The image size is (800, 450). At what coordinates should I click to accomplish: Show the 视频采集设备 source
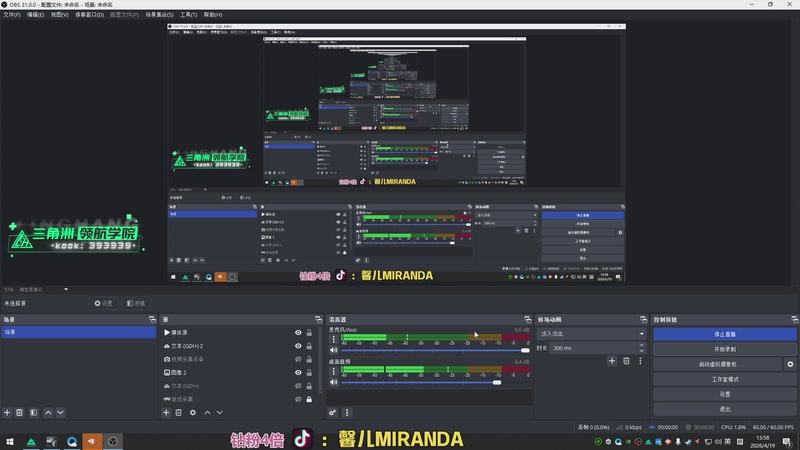click(298, 359)
